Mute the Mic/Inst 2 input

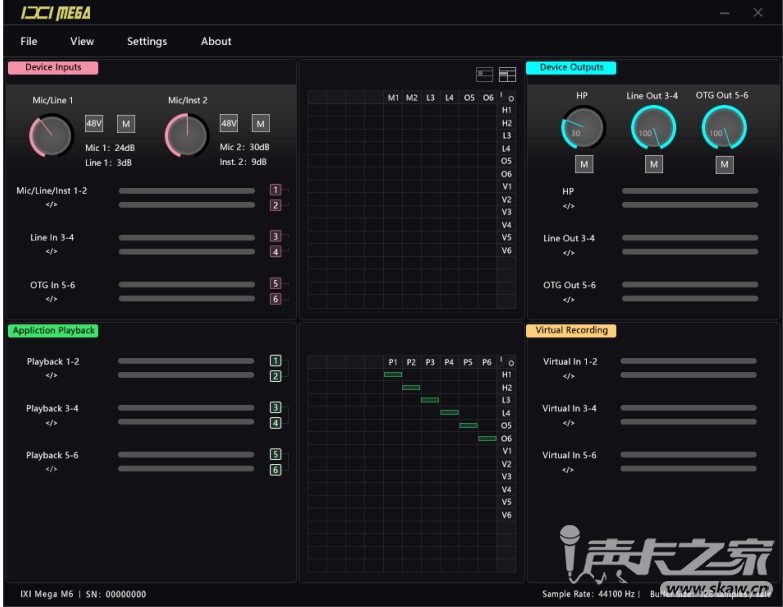[x=261, y=123]
